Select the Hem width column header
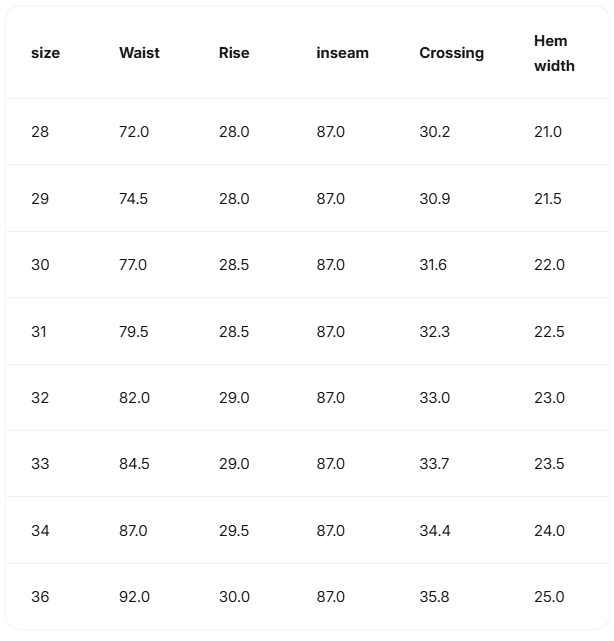Screen dimensions: 614x641 point(554,53)
